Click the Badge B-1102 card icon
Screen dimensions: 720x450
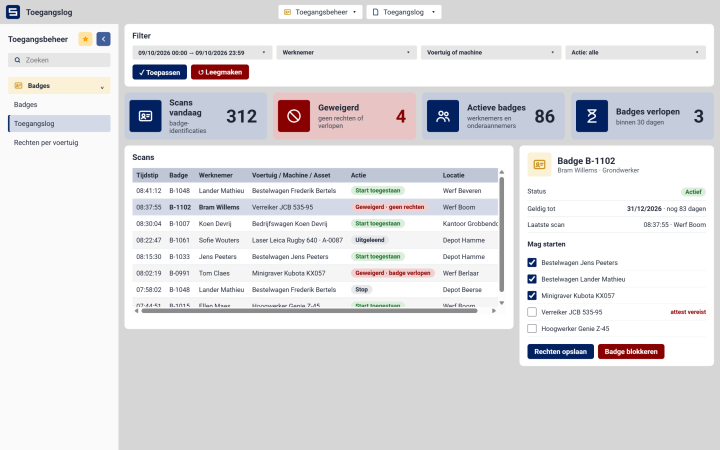click(539, 165)
